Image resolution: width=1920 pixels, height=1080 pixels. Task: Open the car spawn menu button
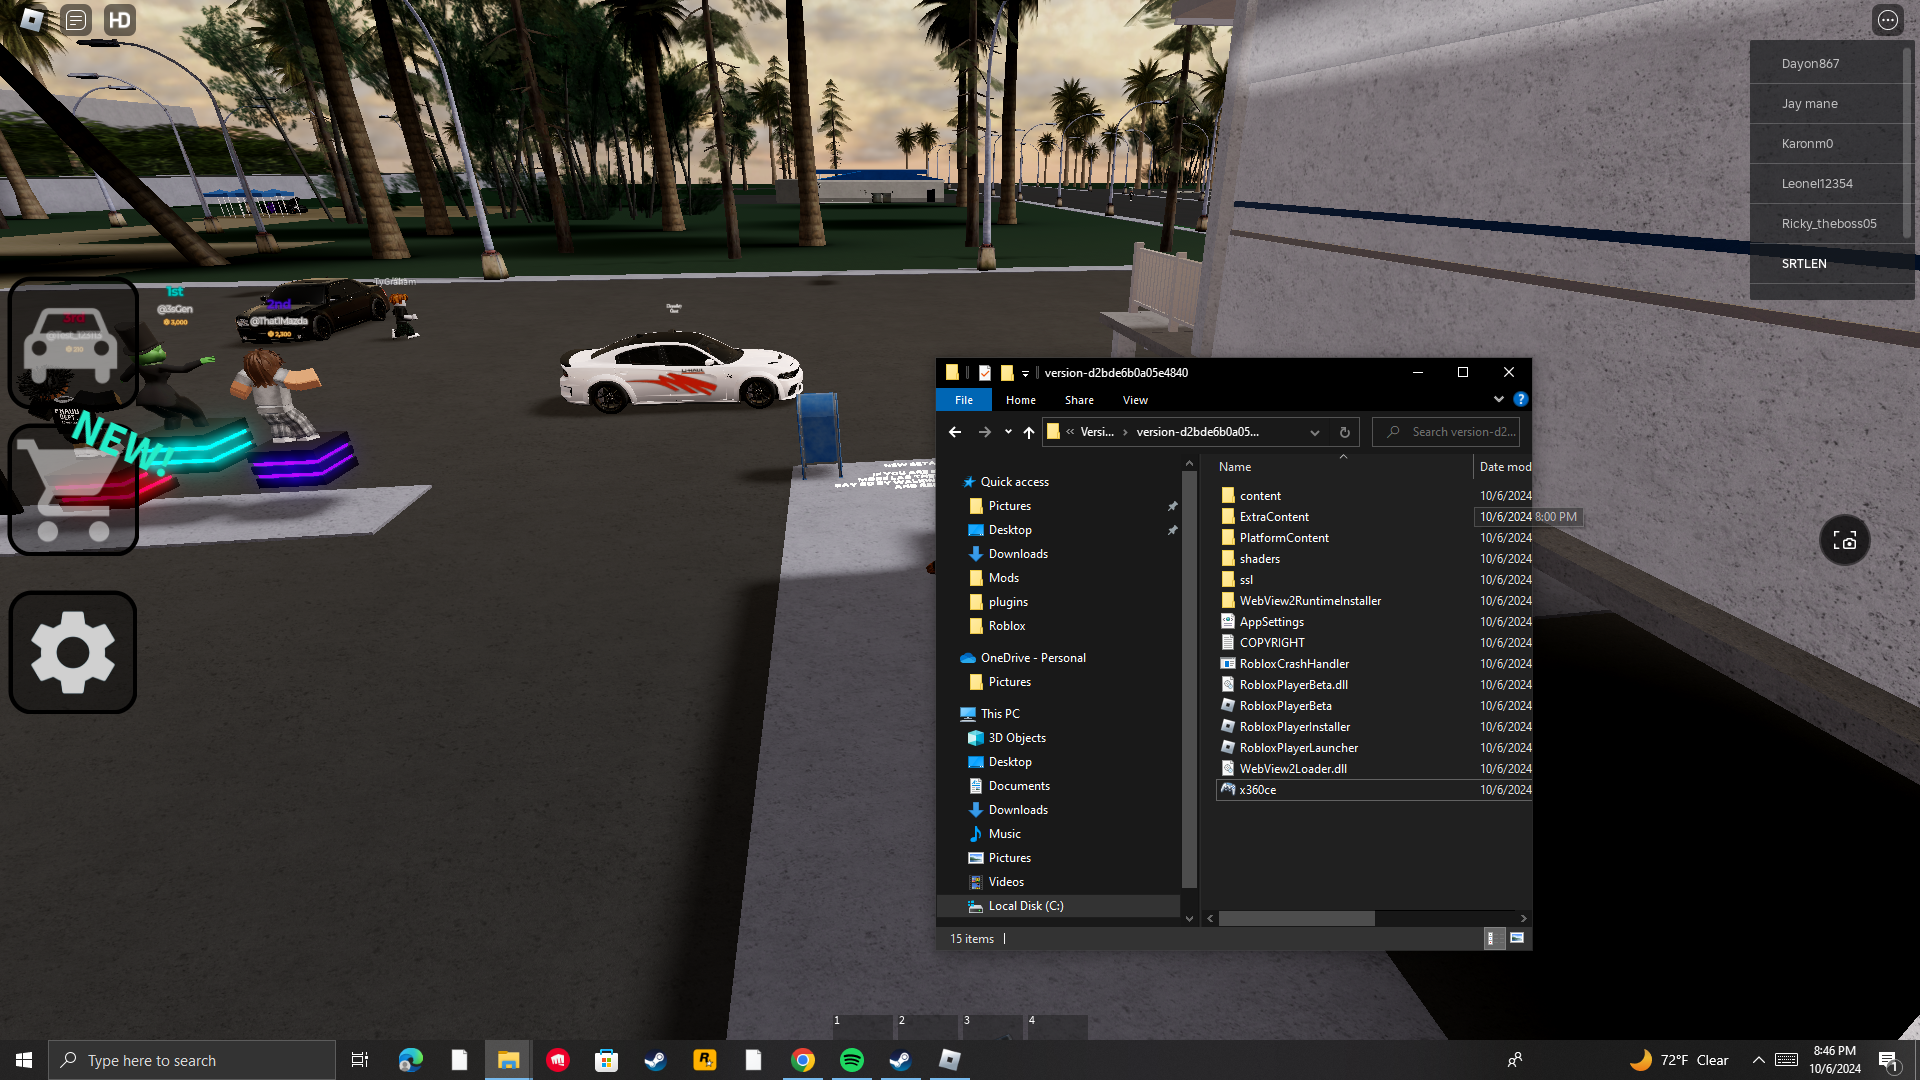click(72, 343)
